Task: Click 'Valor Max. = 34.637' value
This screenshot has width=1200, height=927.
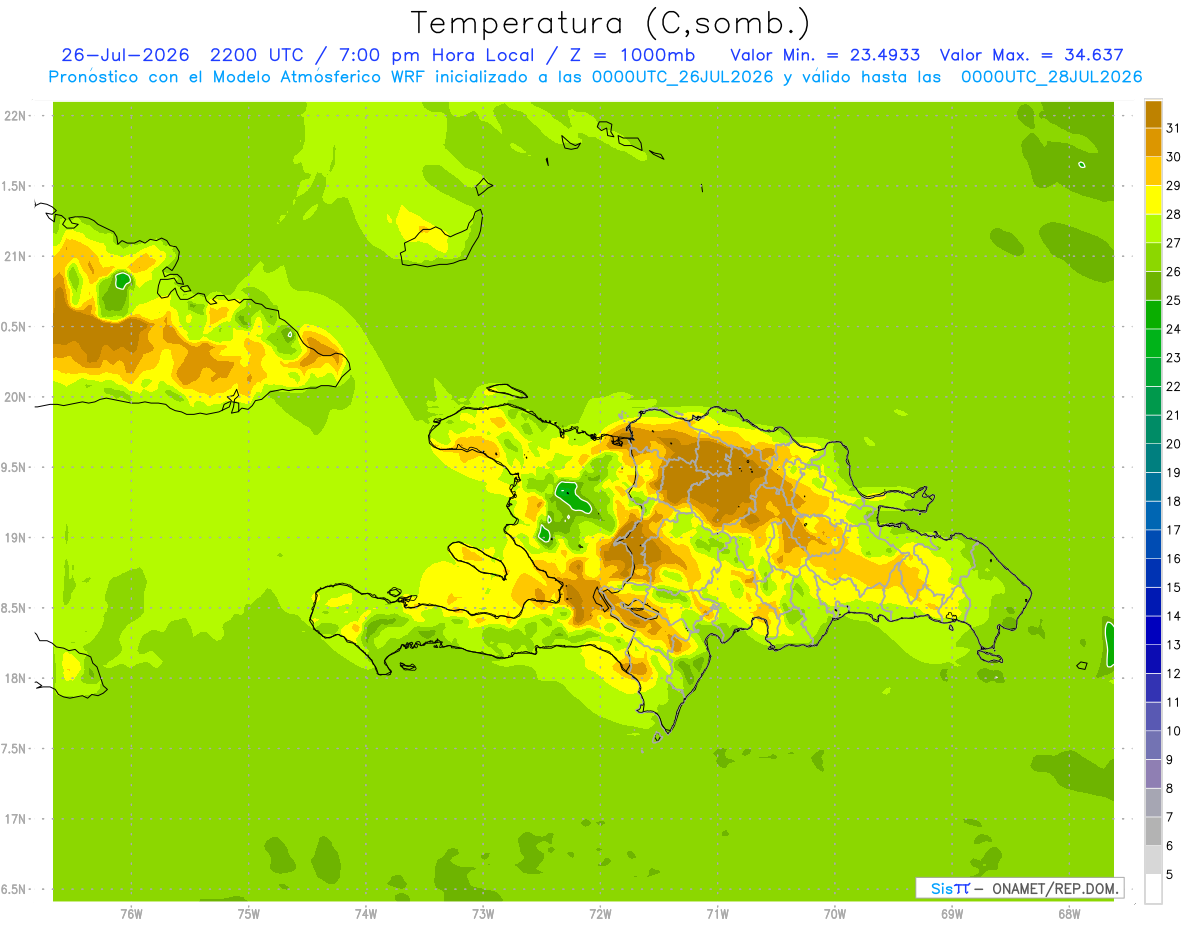Action: [1032, 55]
